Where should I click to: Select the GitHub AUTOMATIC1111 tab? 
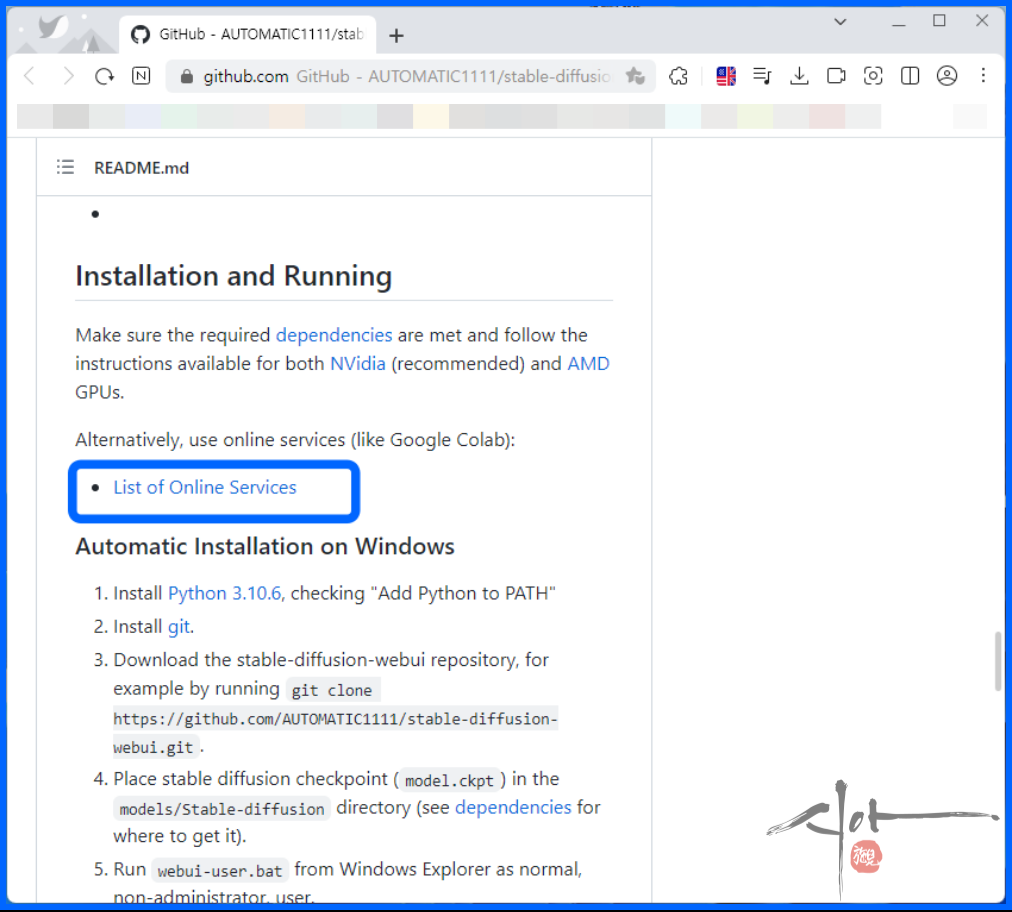[248, 34]
